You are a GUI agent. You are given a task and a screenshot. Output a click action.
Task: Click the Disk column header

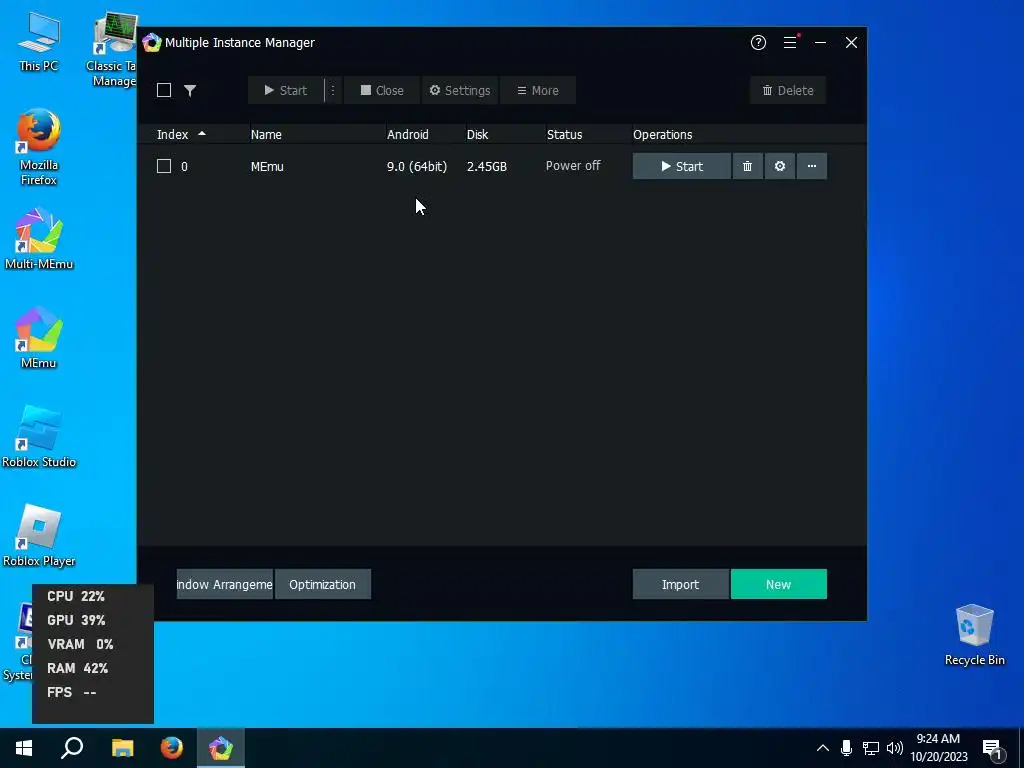tap(477, 135)
